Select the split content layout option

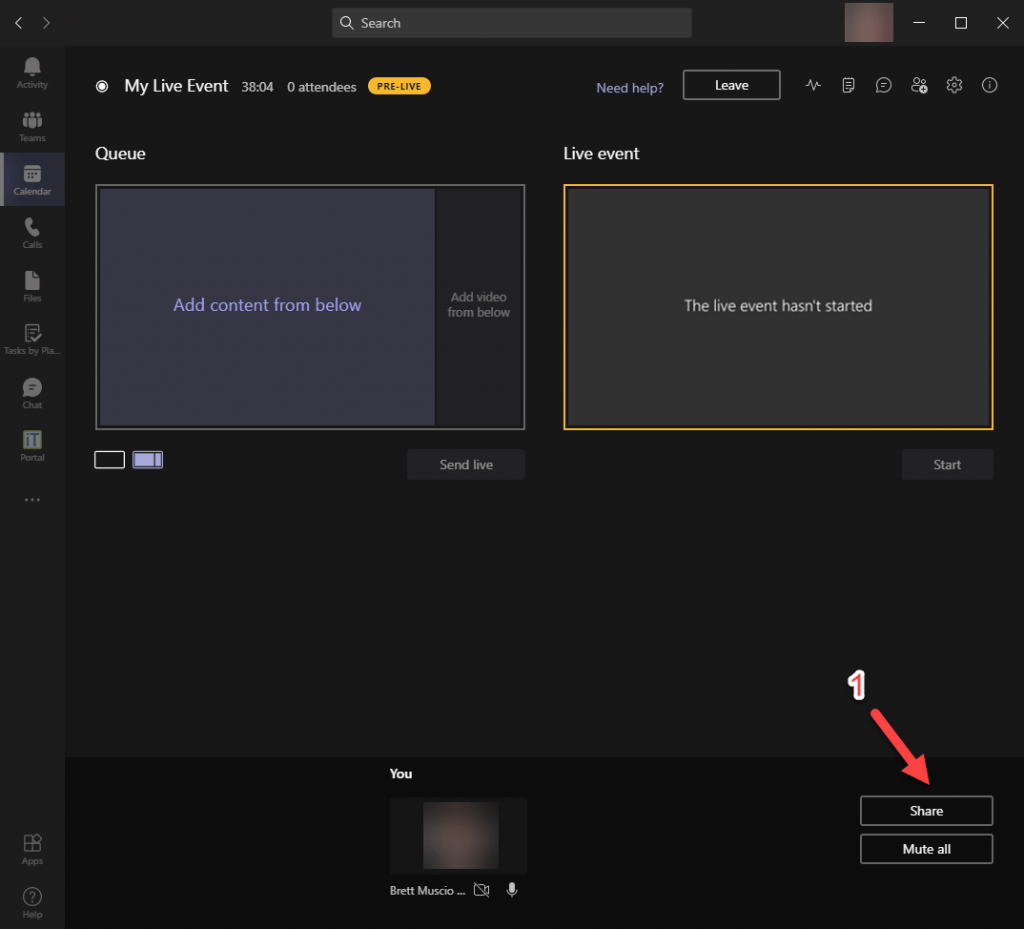click(x=147, y=458)
